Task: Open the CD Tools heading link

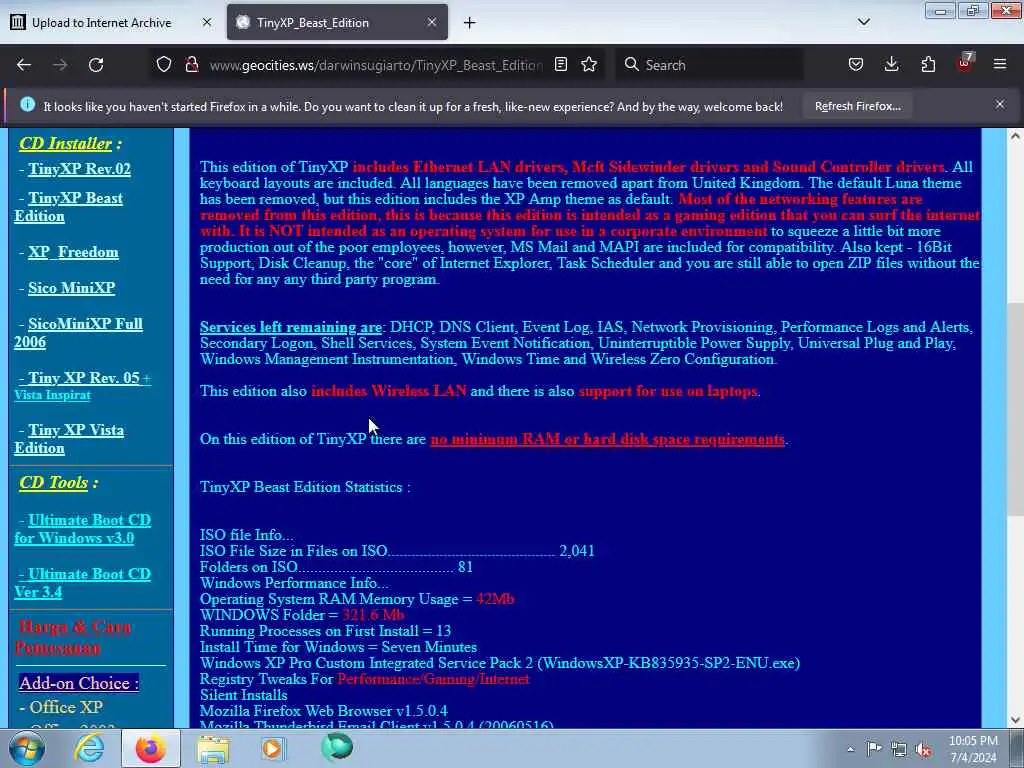Action: (x=54, y=483)
